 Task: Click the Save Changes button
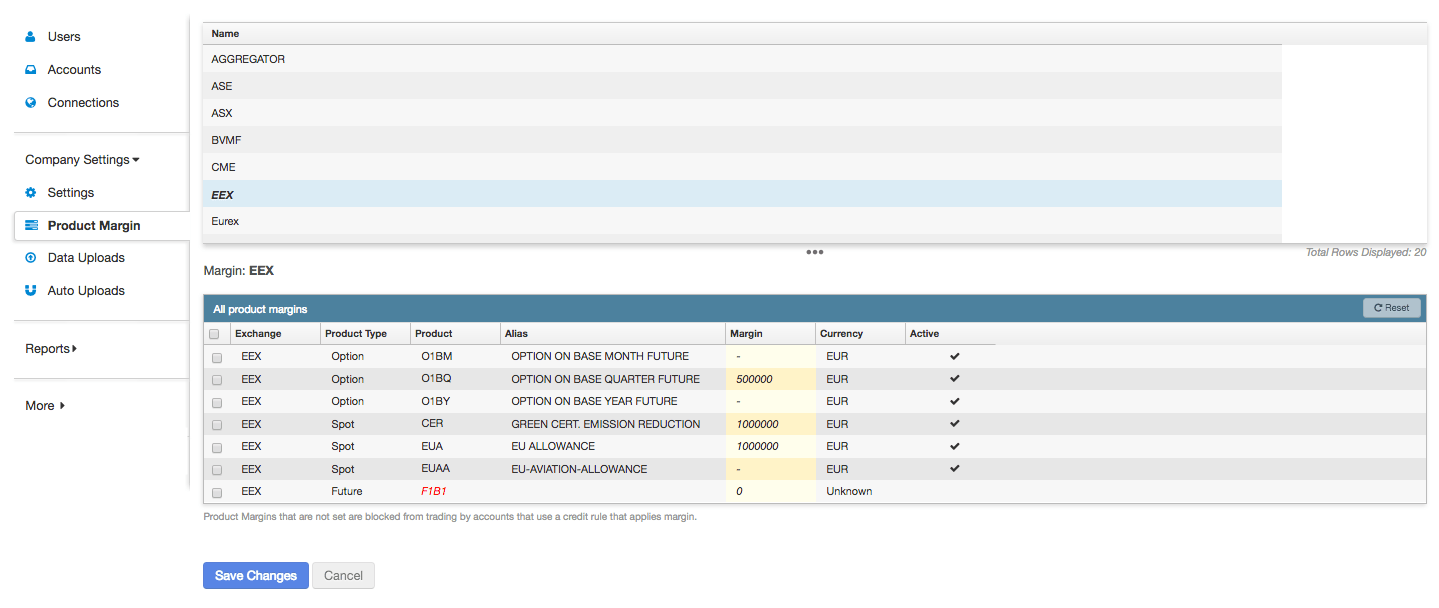256,576
